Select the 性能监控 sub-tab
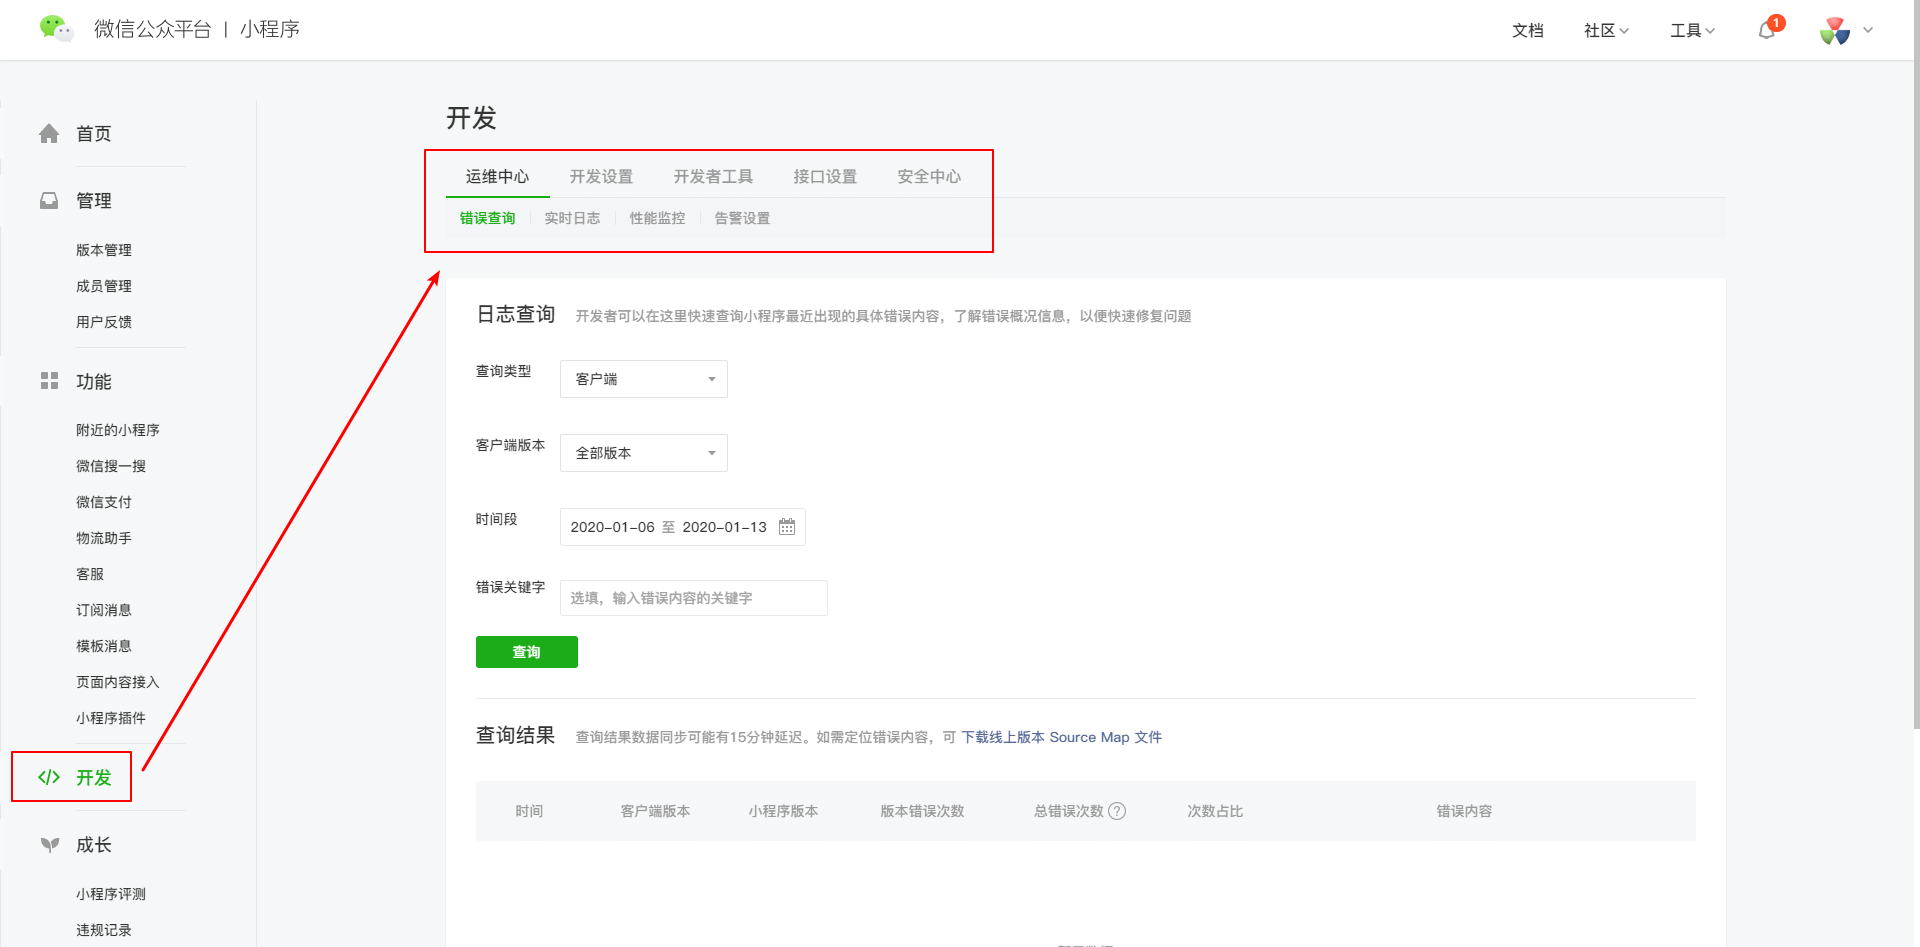1920x947 pixels. coord(657,218)
